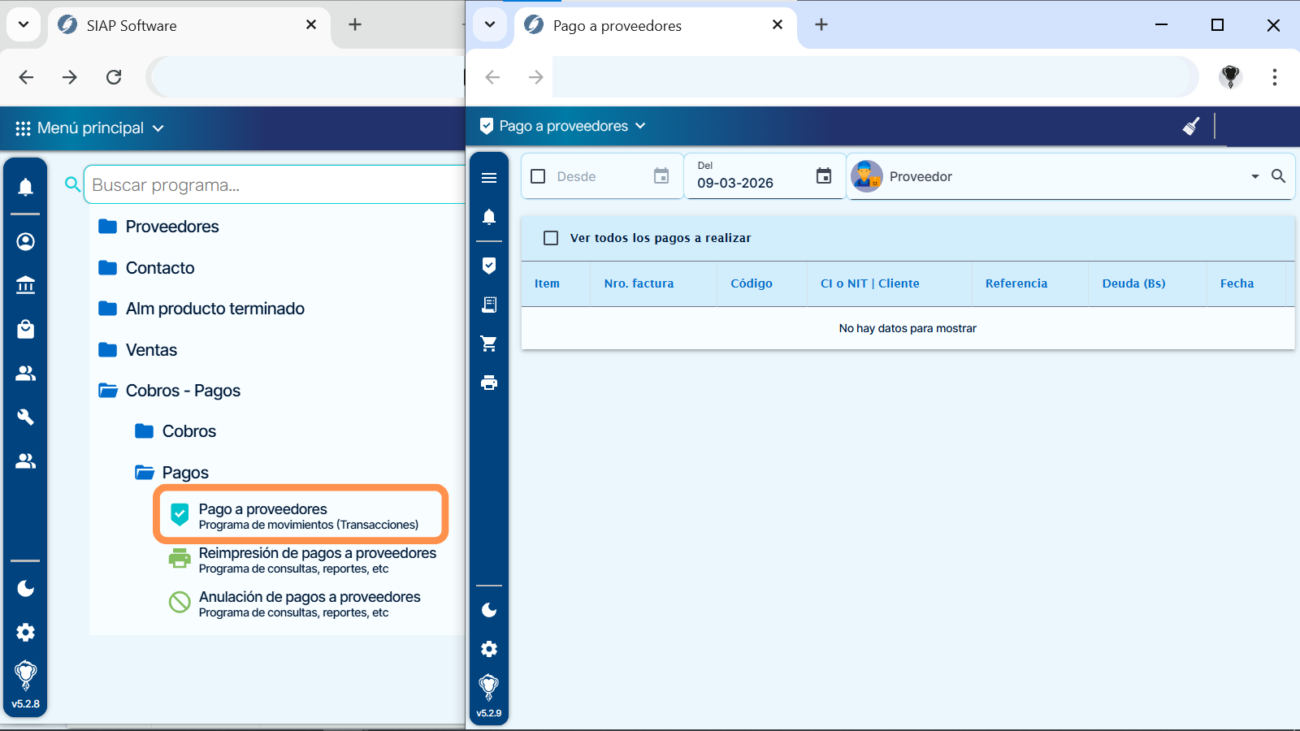The image size is (1300, 731).
Task: Click the shopping bag icon in left sidebar
Action: 26,329
